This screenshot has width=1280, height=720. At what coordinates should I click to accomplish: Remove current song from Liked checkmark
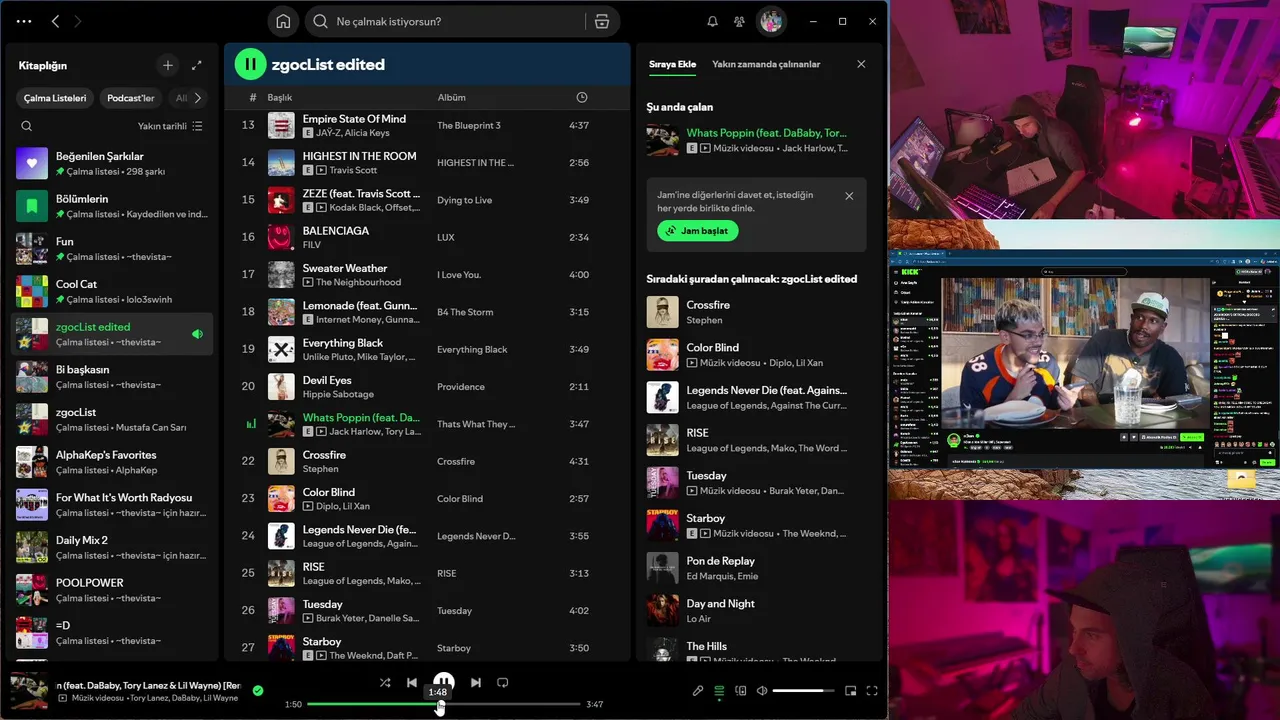(258, 690)
